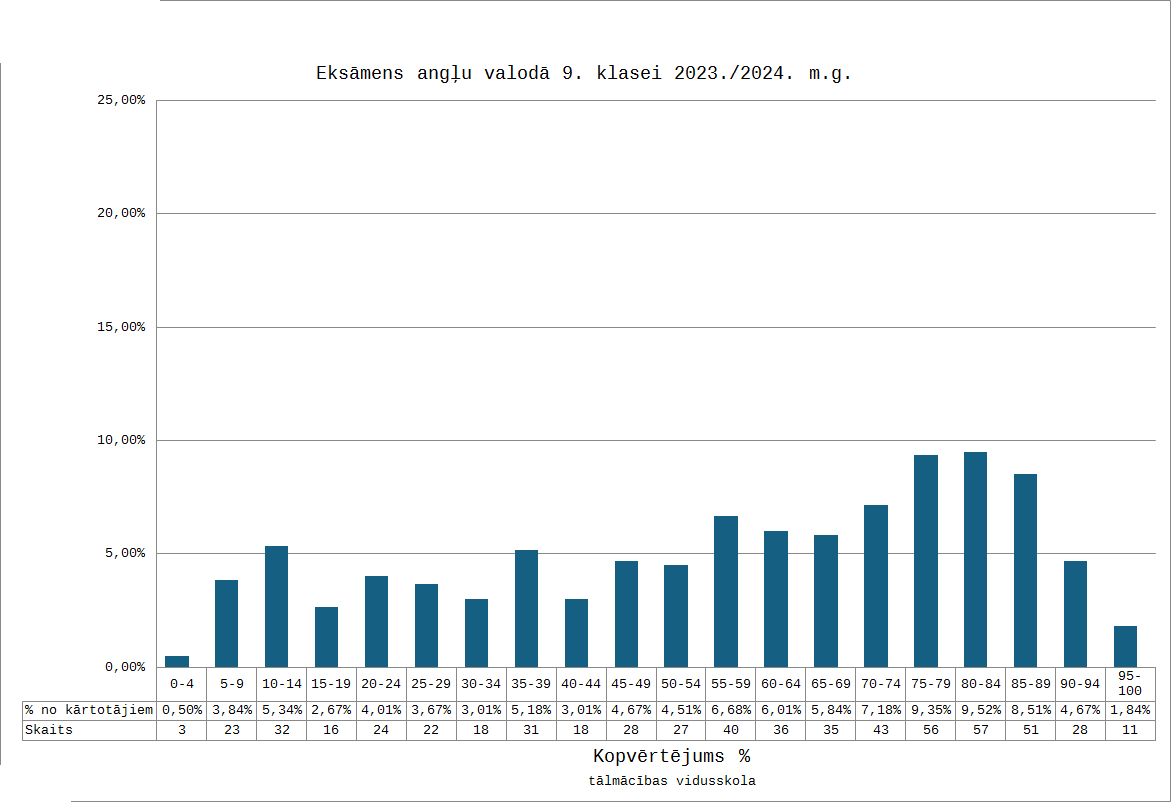Select the 85-89 range bar
The image size is (1171, 802).
(x=1025, y=570)
